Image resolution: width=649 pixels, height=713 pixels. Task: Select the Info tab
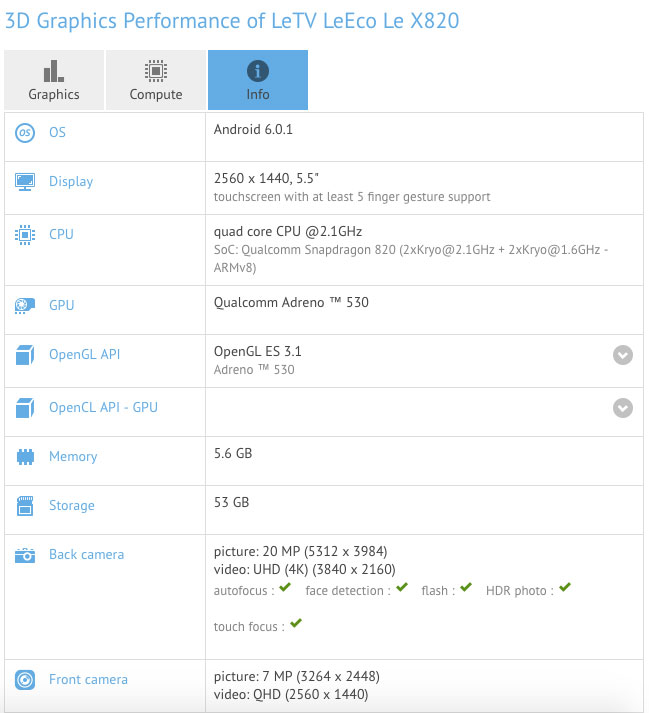click(x=258, y=80)
